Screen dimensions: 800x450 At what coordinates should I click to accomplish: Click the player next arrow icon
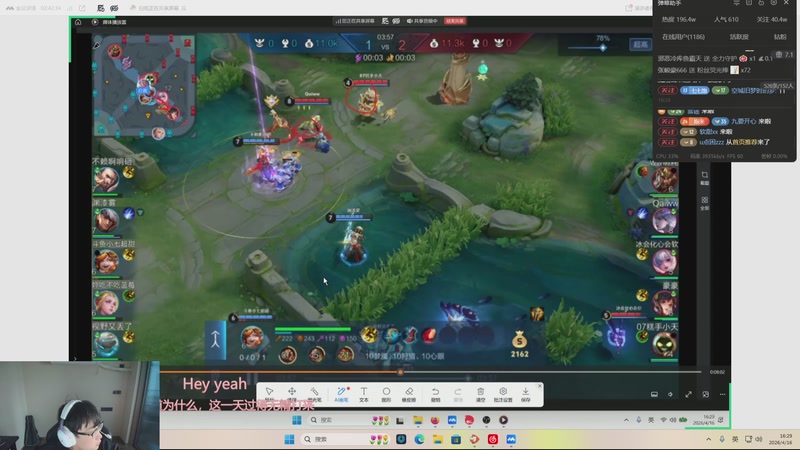point(670,394)
